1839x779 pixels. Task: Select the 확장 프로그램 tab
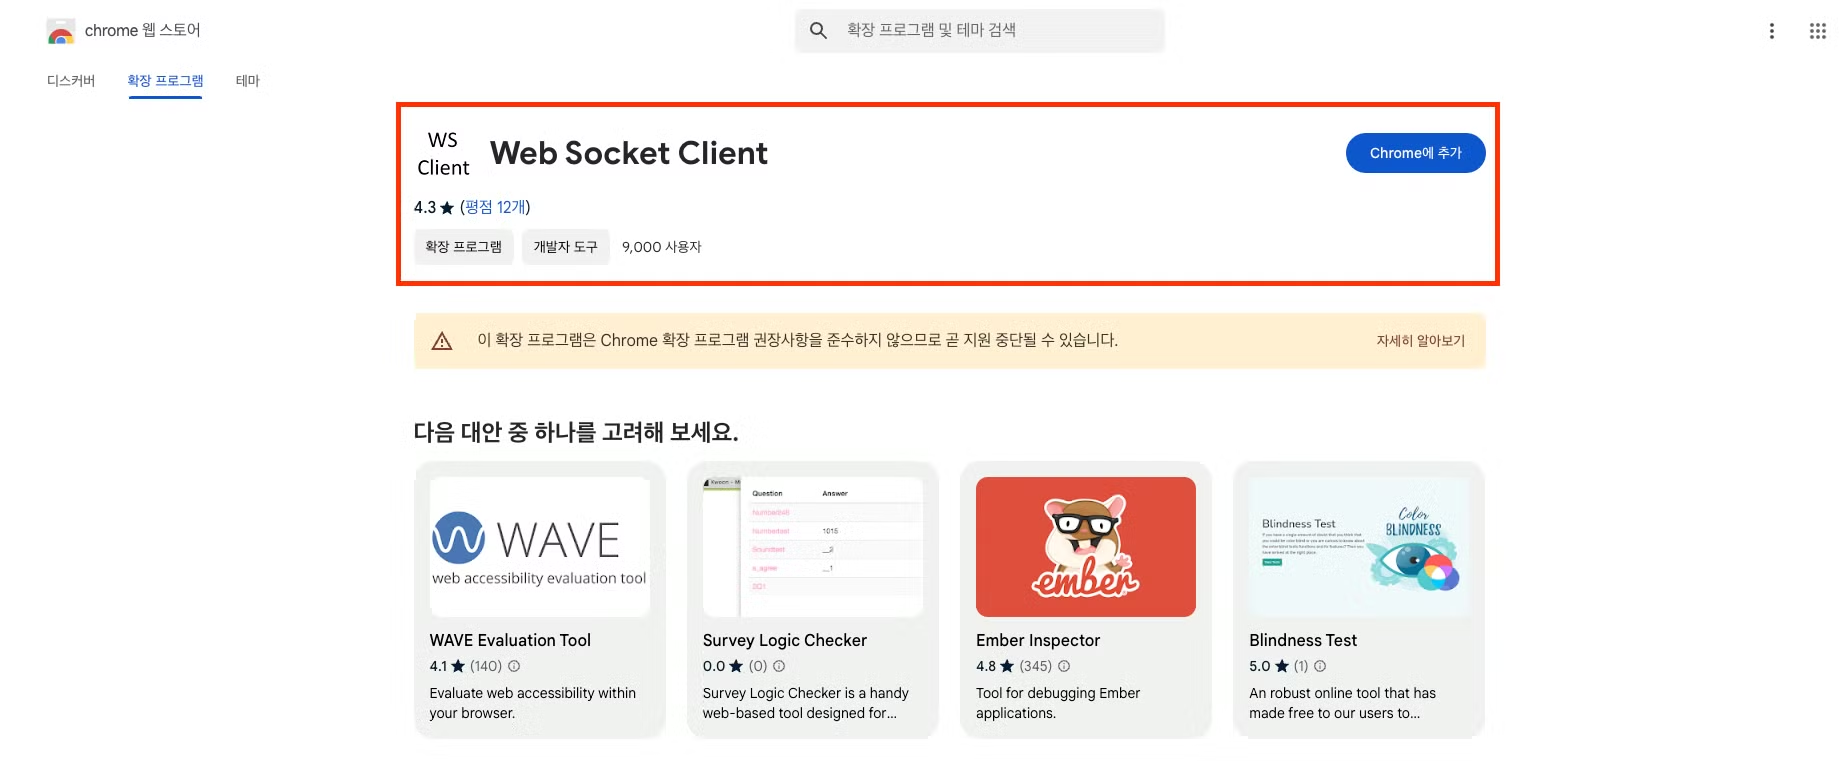point(165,81)
